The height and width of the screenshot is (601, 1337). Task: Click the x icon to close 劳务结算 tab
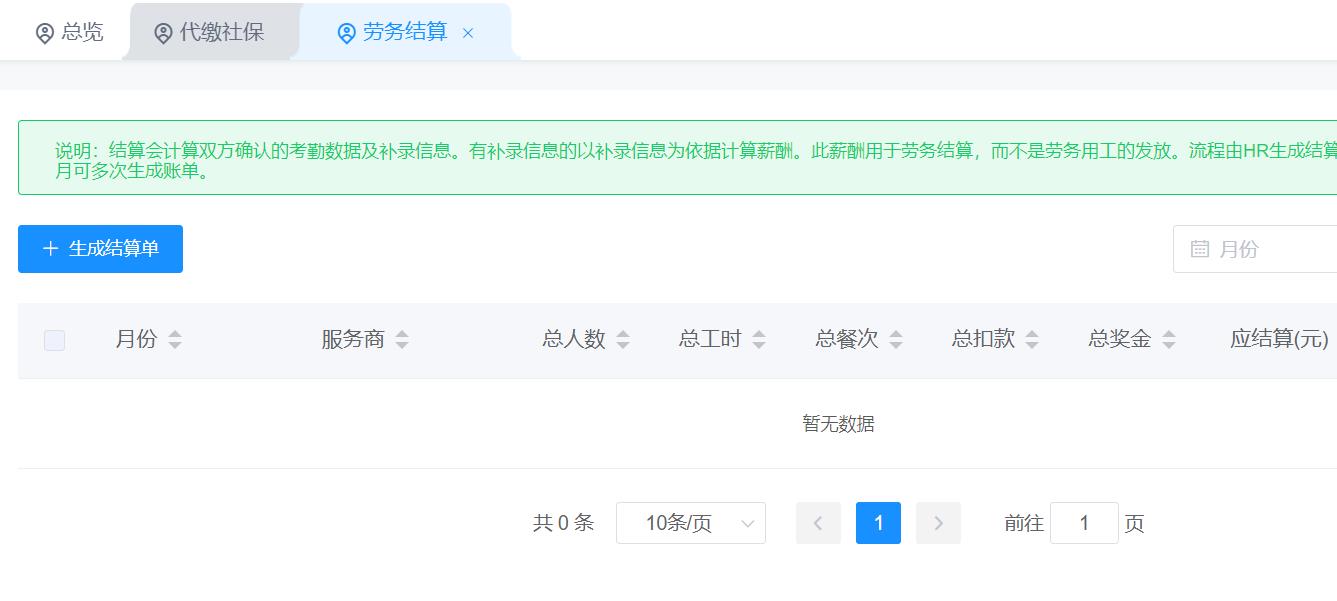pyautogui.click(x=466, y=33)
